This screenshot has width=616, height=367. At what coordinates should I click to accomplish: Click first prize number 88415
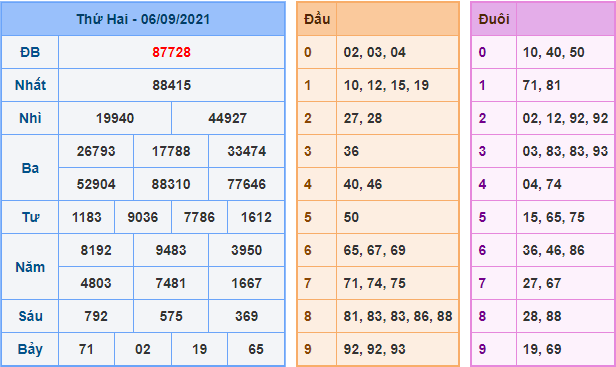(172, 85)
